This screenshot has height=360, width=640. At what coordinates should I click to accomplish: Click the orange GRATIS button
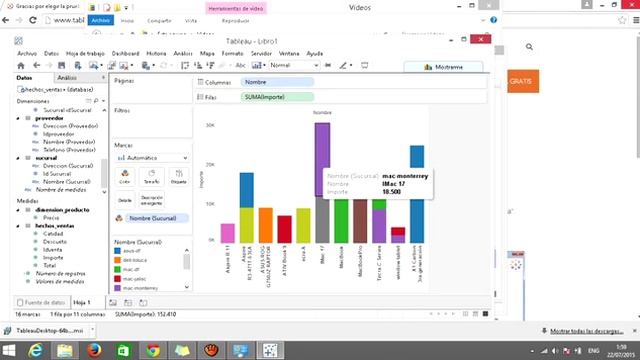[523, 81]
